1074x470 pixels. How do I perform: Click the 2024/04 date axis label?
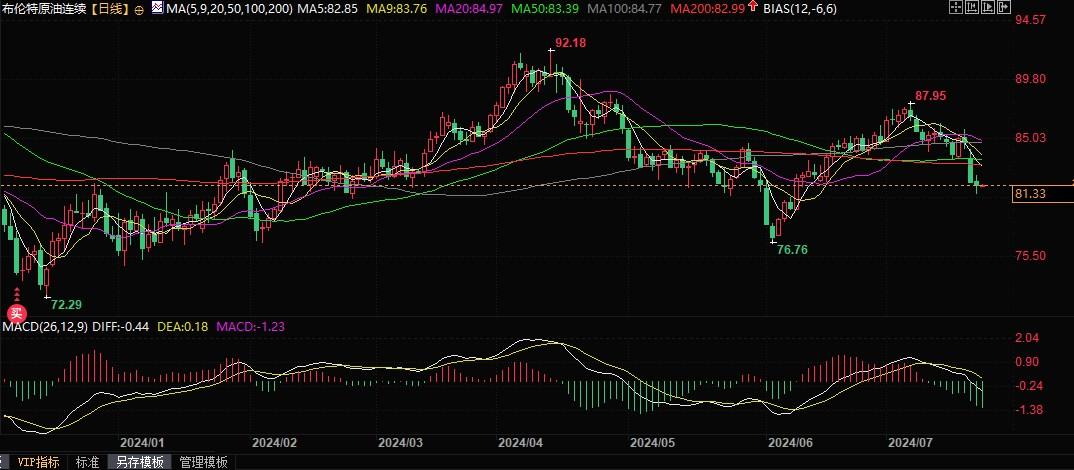tap(521, 443)
